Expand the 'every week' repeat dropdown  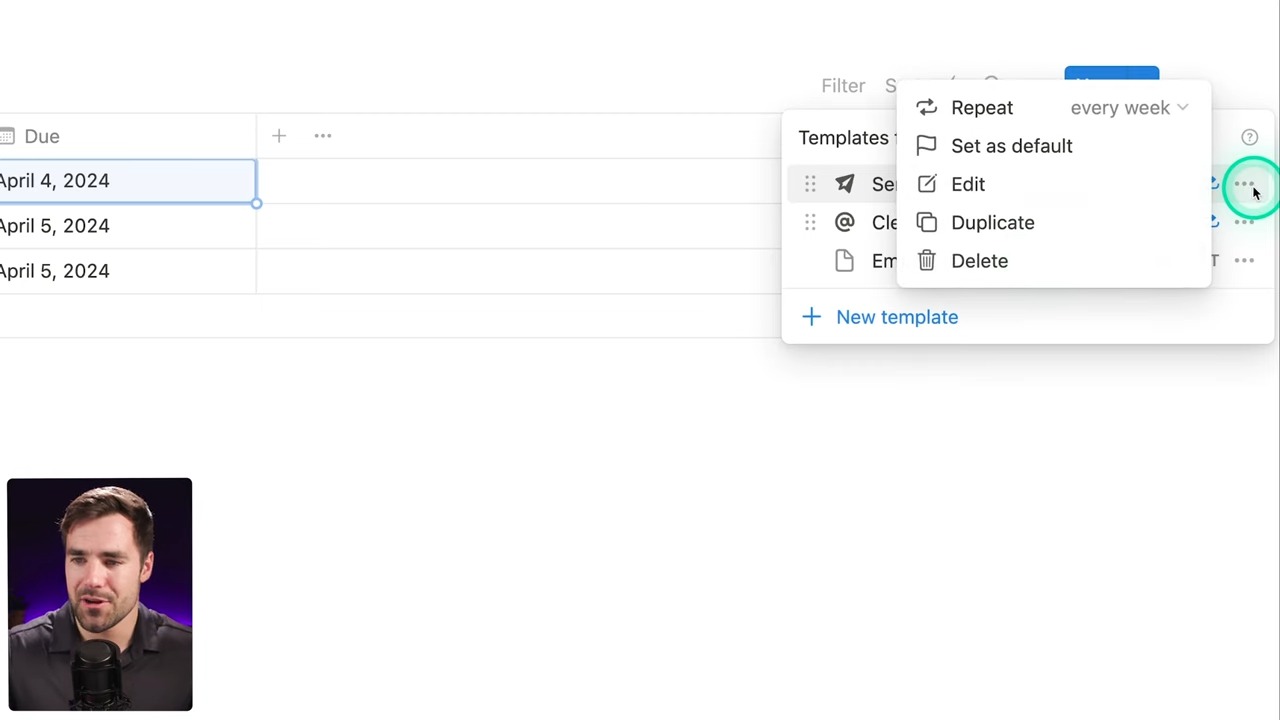[1129, 108]
